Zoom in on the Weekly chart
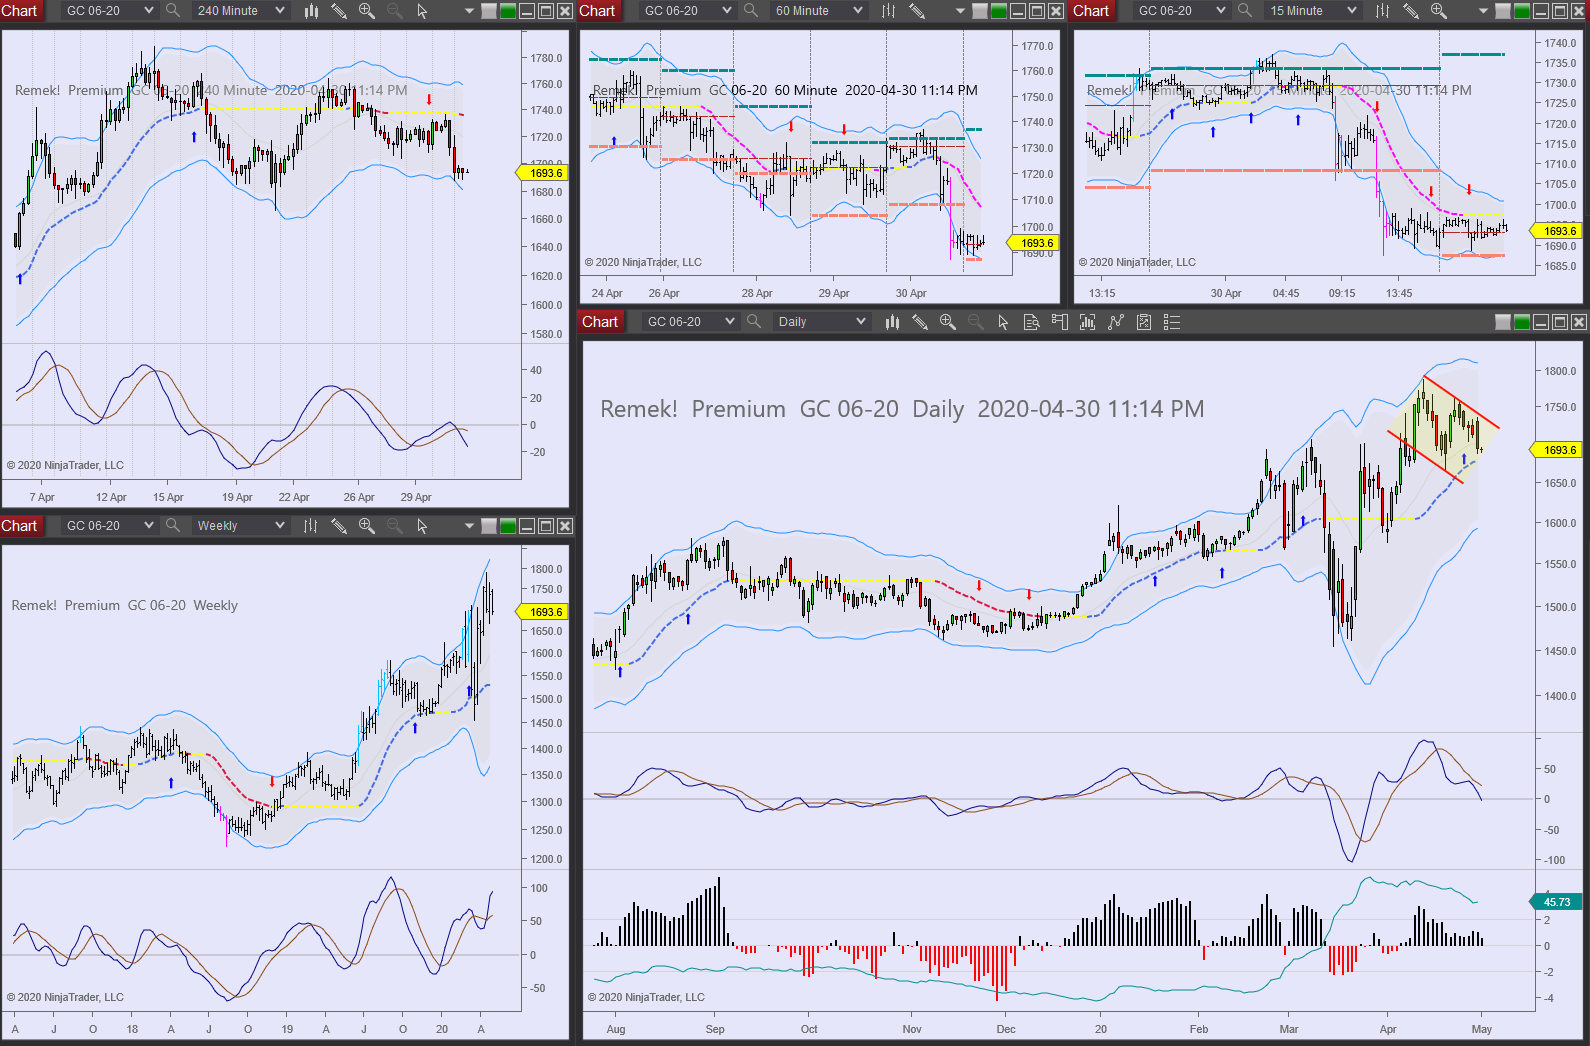This screenshot has width=1590, height=1046. click(x=367, y=526)
